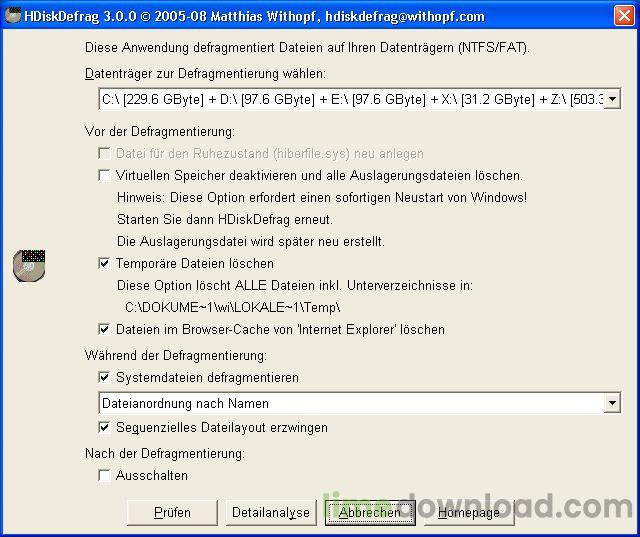Click 'Die Auslagerungsdatei wird später neu erstellt.' text
The width and height of the screenshot is (640, 537).
coord(251,242)
